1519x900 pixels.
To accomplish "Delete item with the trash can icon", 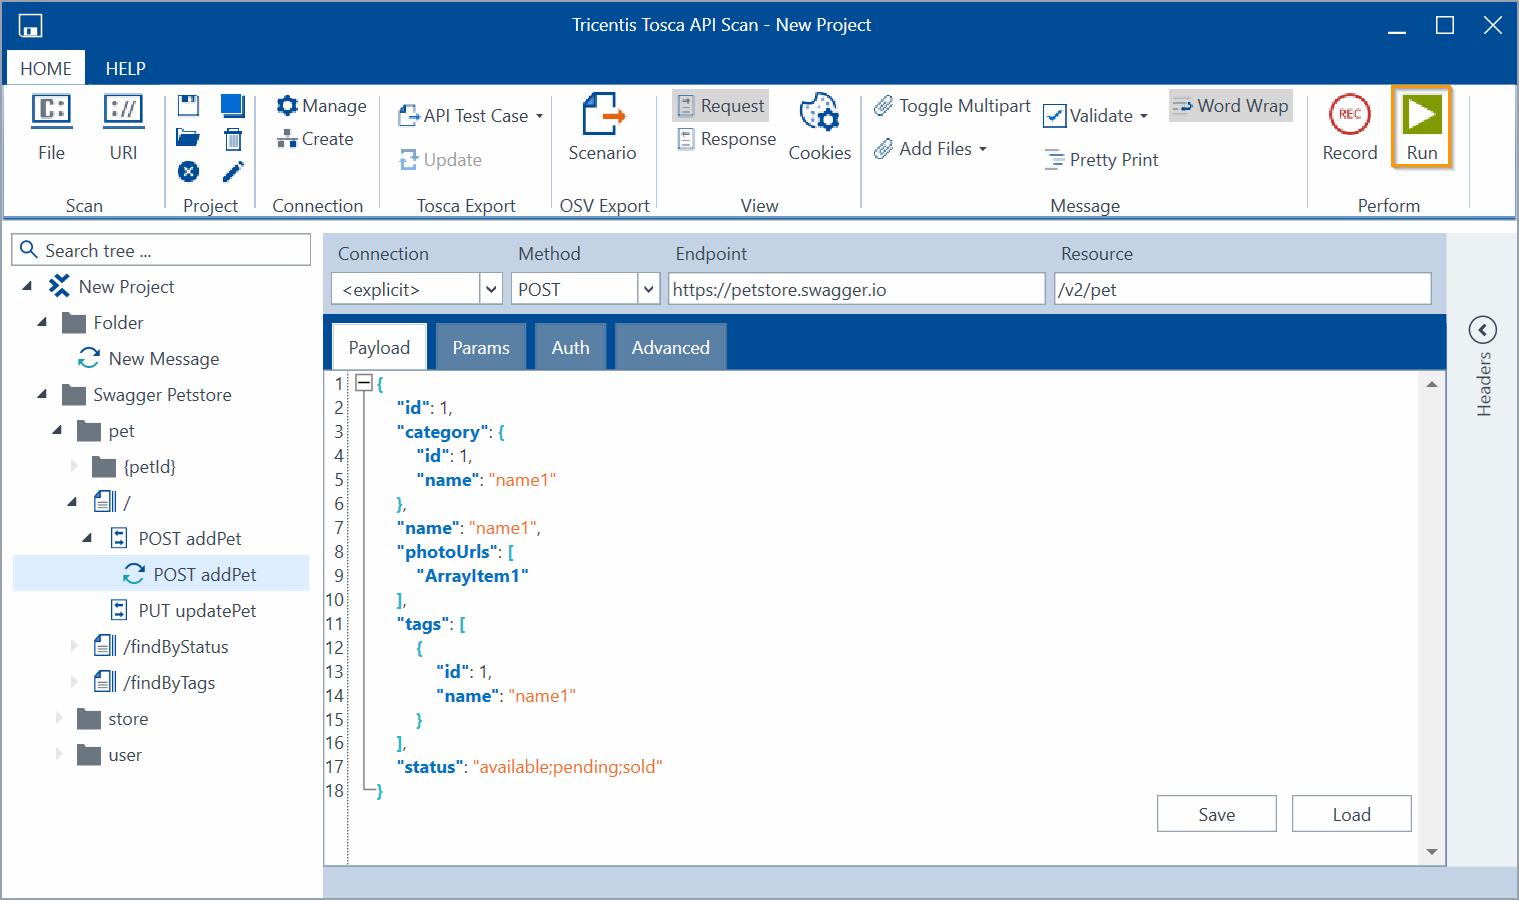I will 233,139.
